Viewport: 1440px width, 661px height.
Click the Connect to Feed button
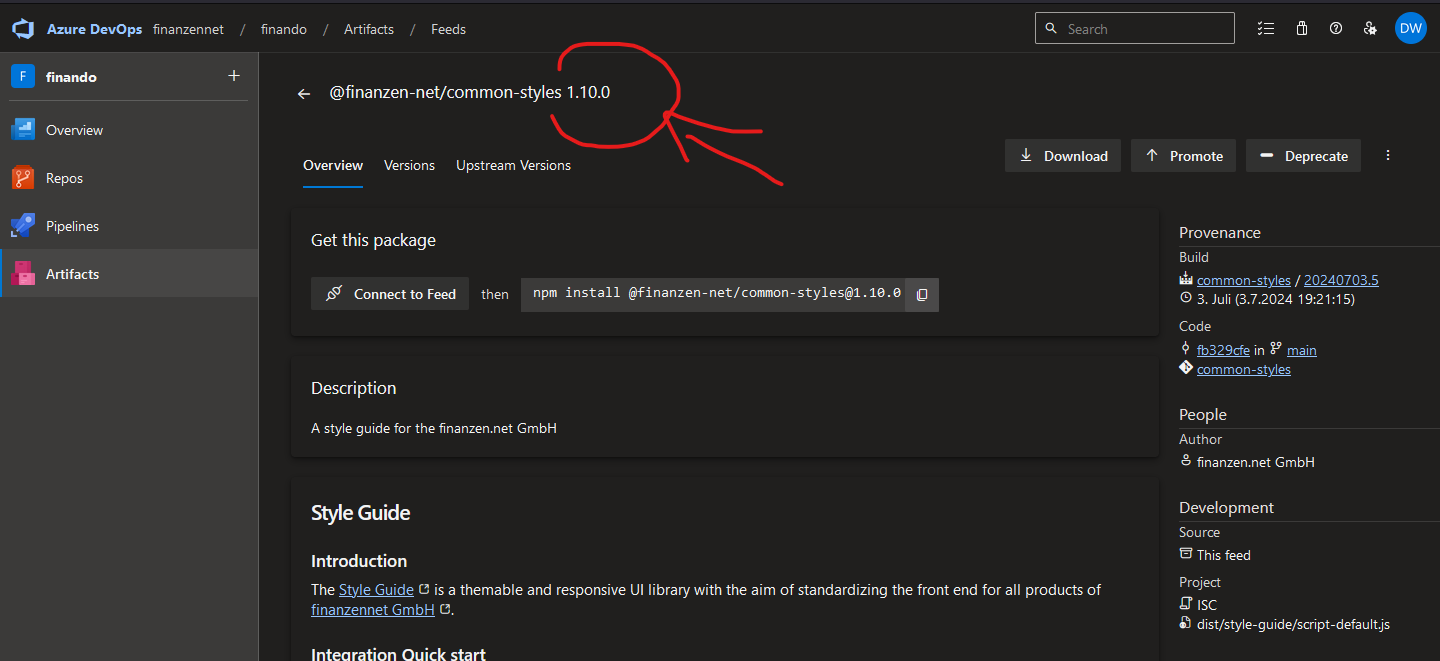pyautogui.click(x=390, y=294)
